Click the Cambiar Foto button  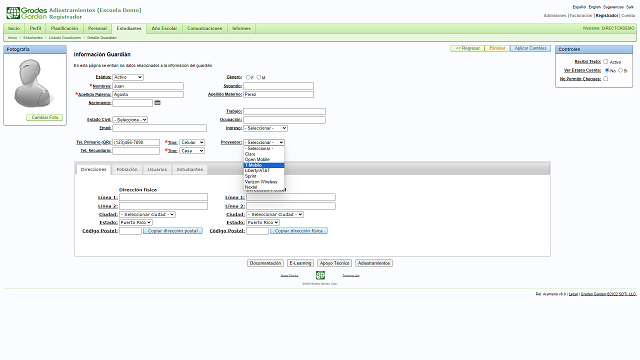44,118
